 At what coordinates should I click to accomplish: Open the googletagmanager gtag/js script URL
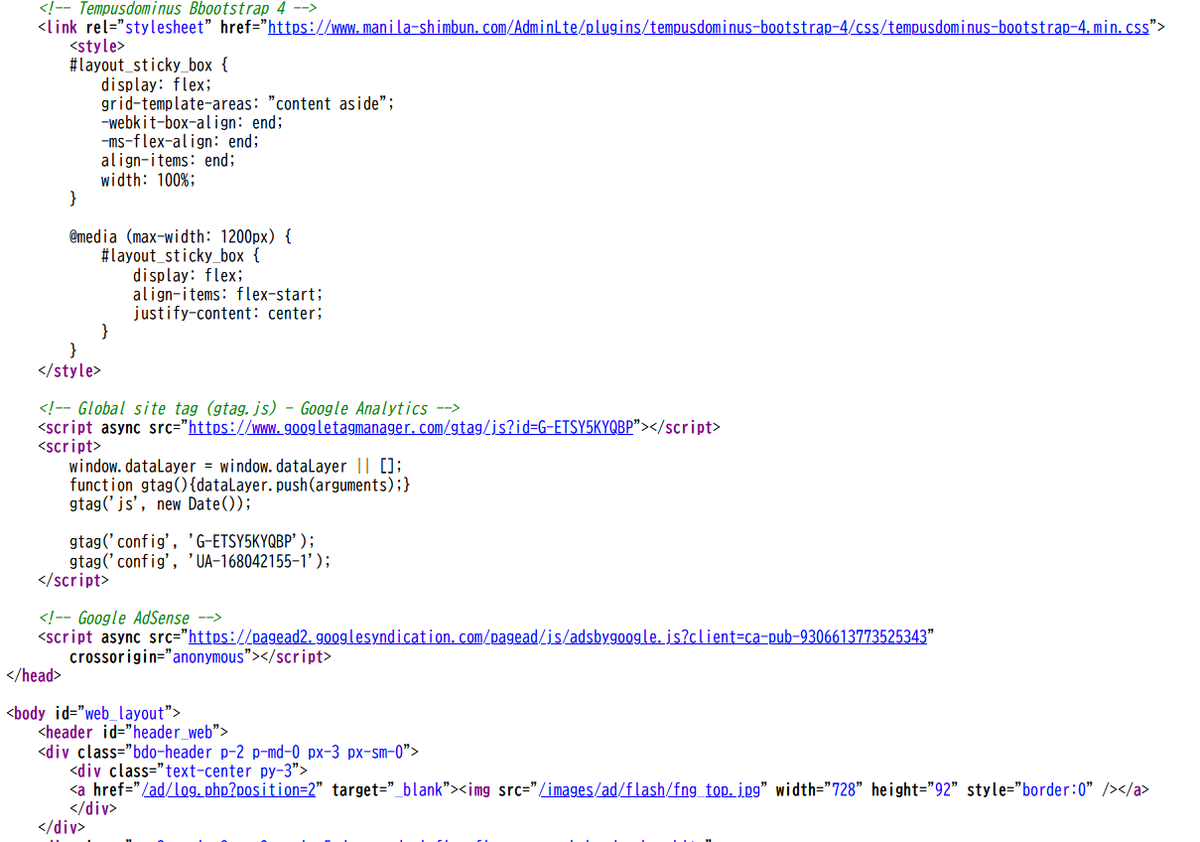pos(411,427)
